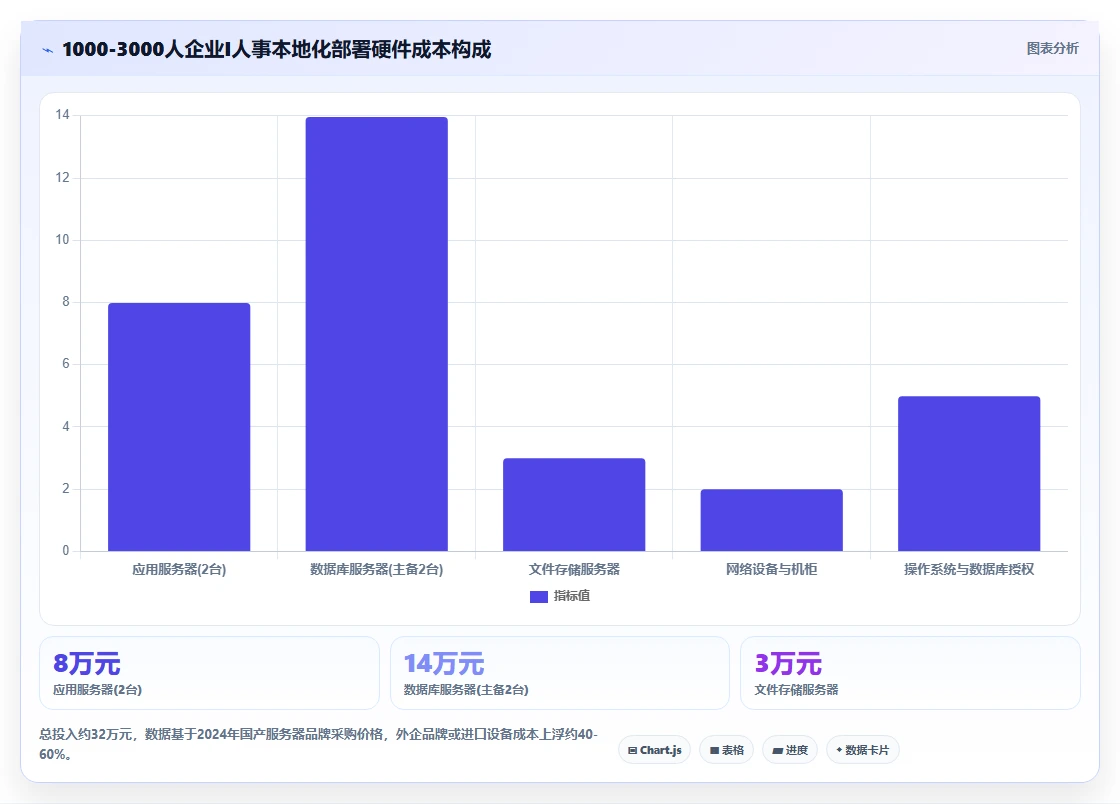Open the 14万元 data card
This screenshot has height=804, width=1120.
tap(560, 673)
